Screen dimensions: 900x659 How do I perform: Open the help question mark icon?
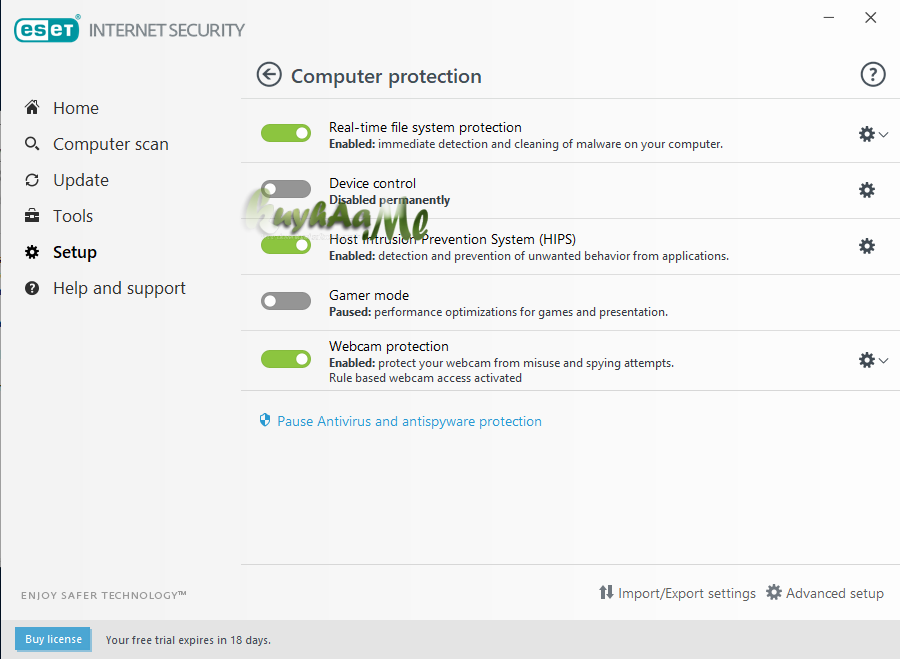click(x=873, y=75)
